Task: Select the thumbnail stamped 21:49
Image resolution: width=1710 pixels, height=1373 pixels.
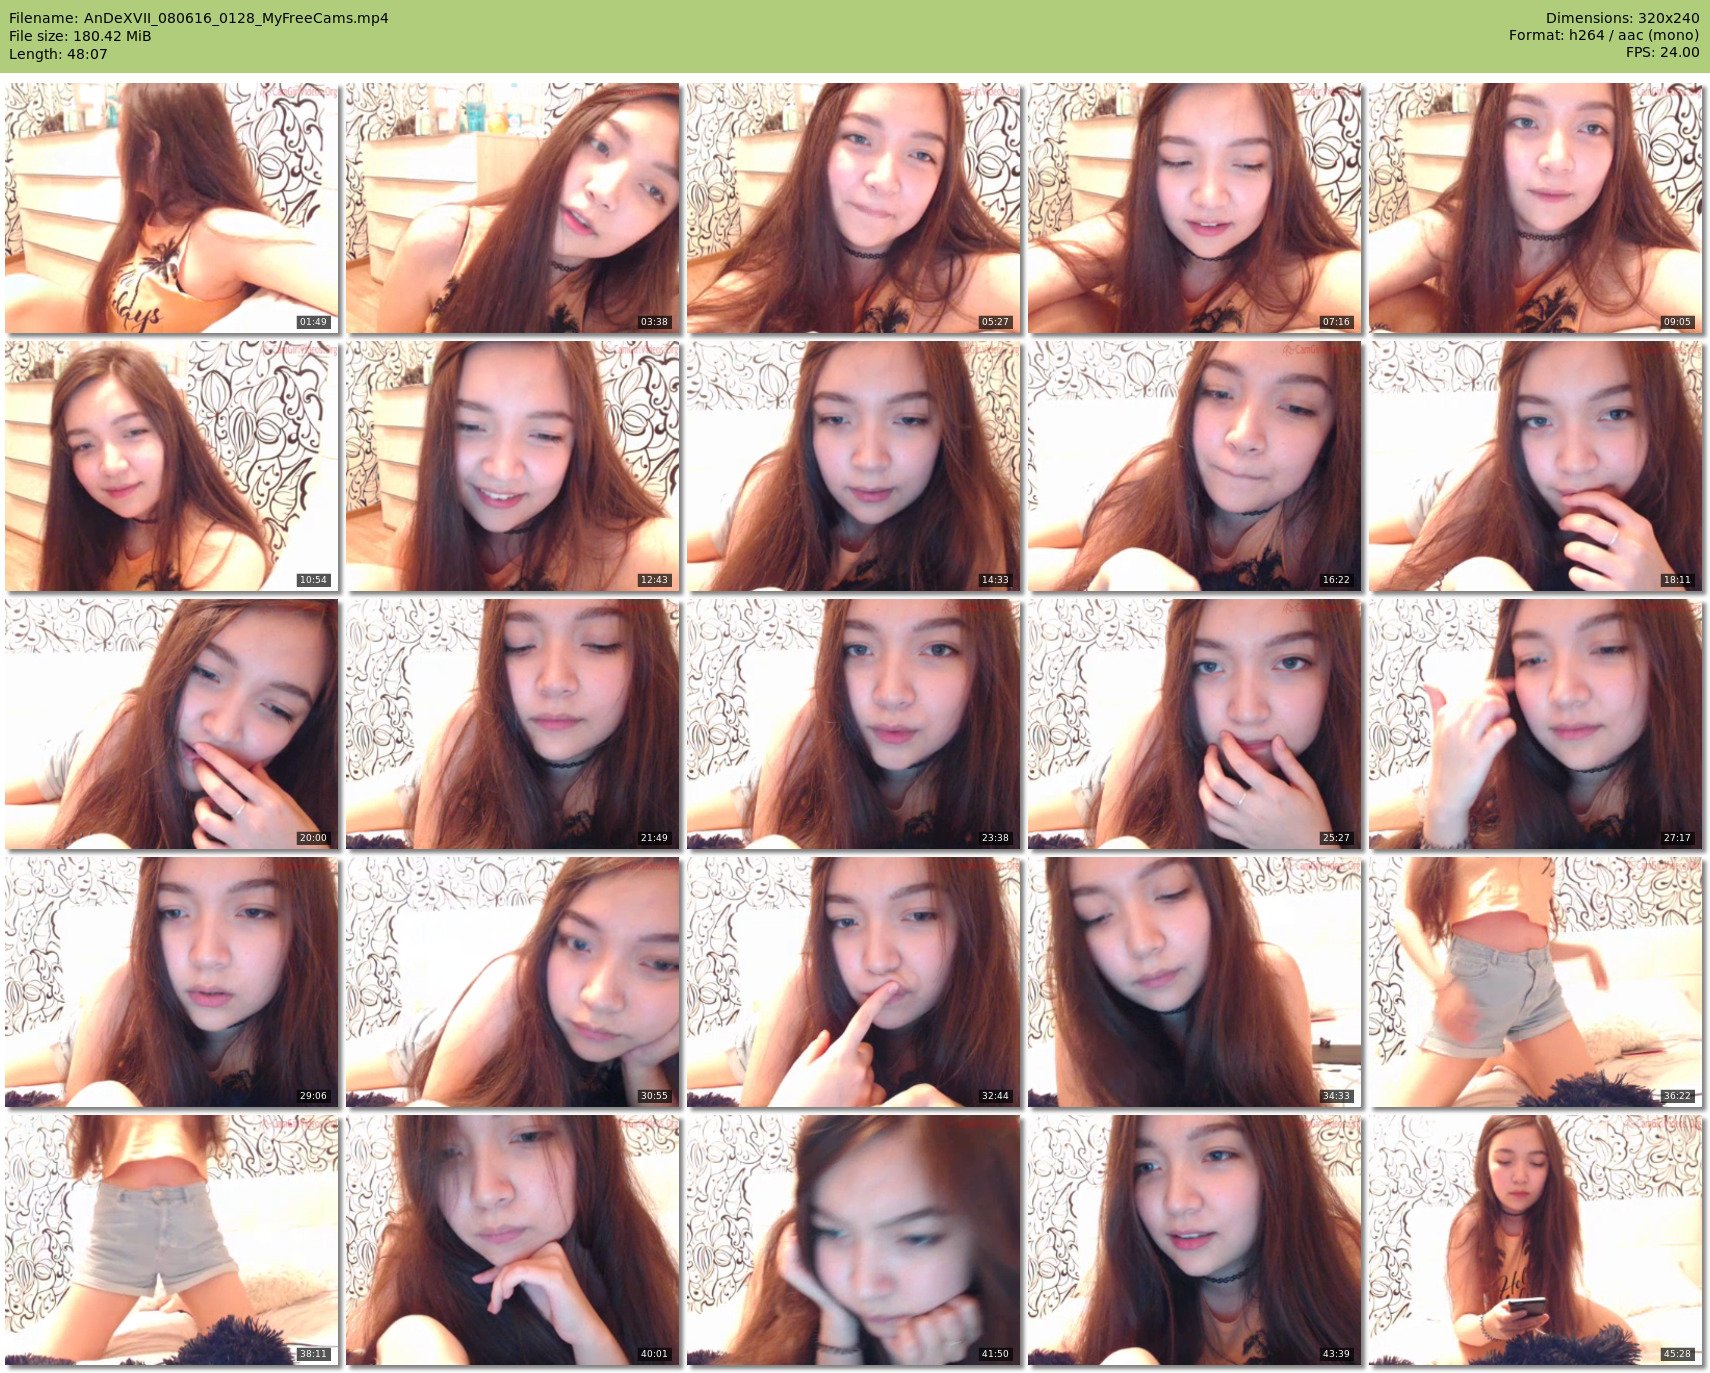Action: pyautogui.click(x=512, y=724)
